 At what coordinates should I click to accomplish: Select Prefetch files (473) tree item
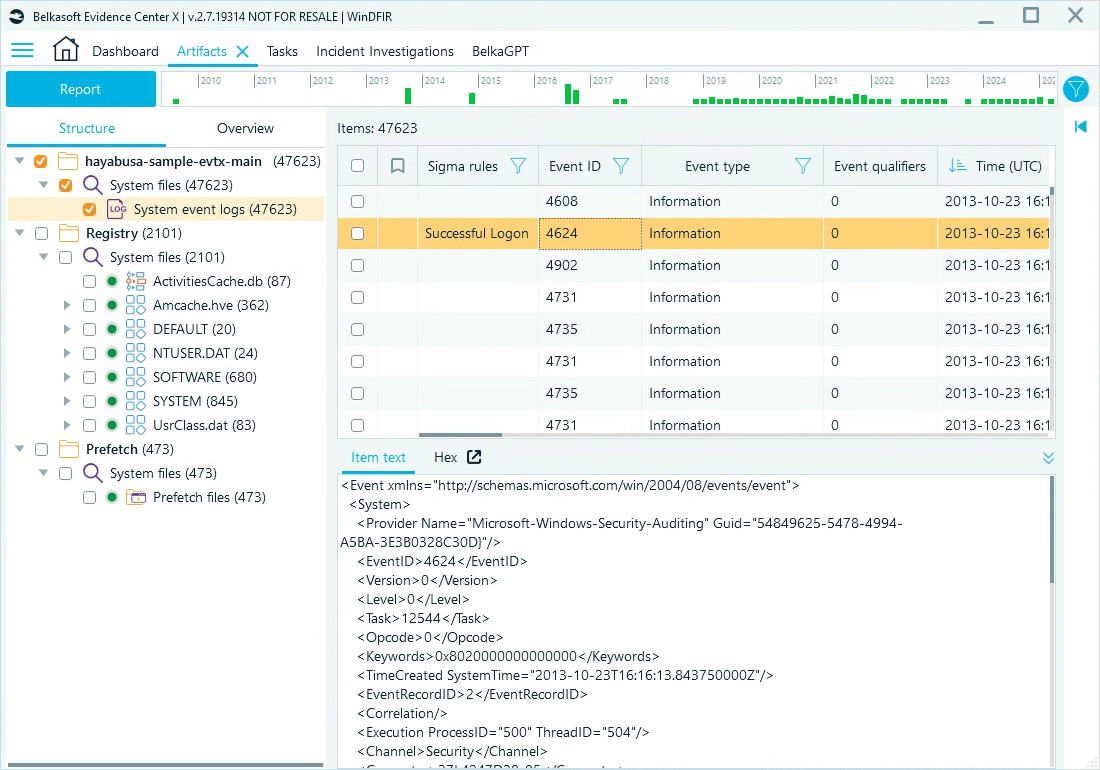click(x=209, y=497)
